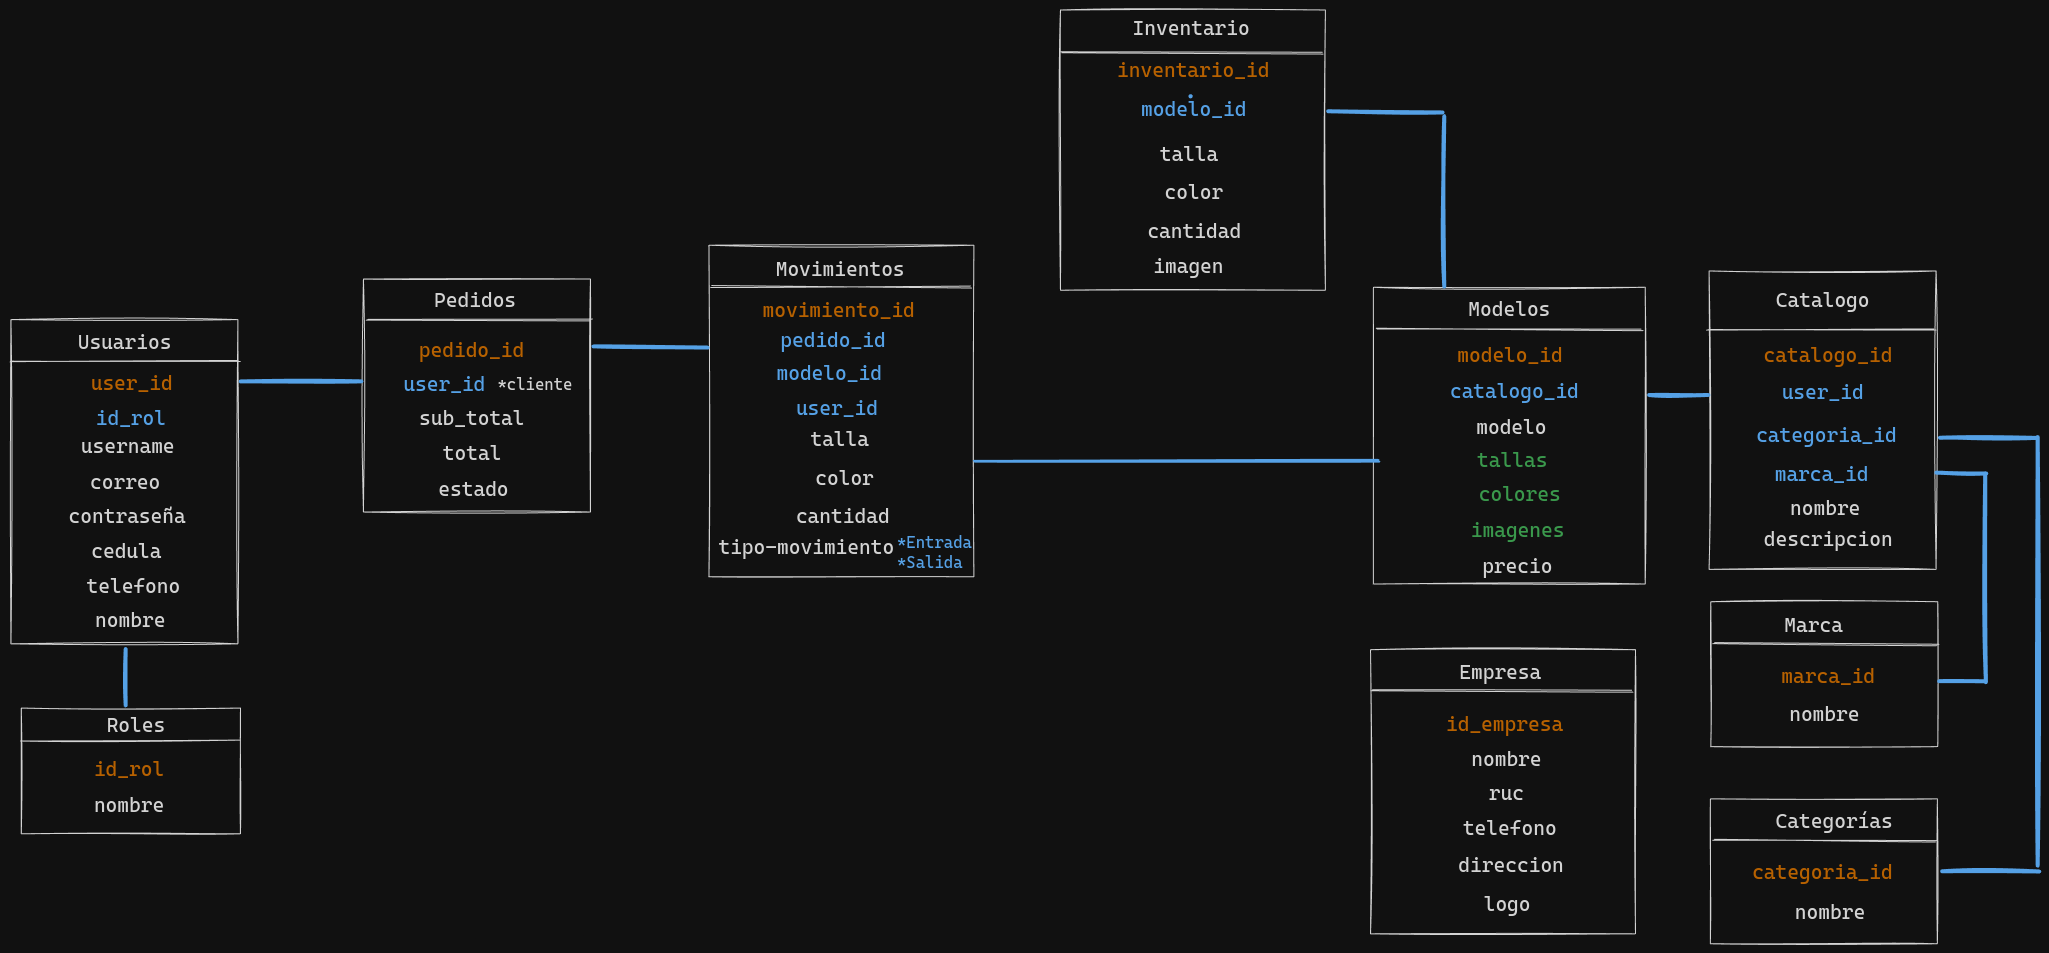The width and height of the screenshot is (2049, 953).
Task: Select the cedula field
Action: [x=126, y=551]
